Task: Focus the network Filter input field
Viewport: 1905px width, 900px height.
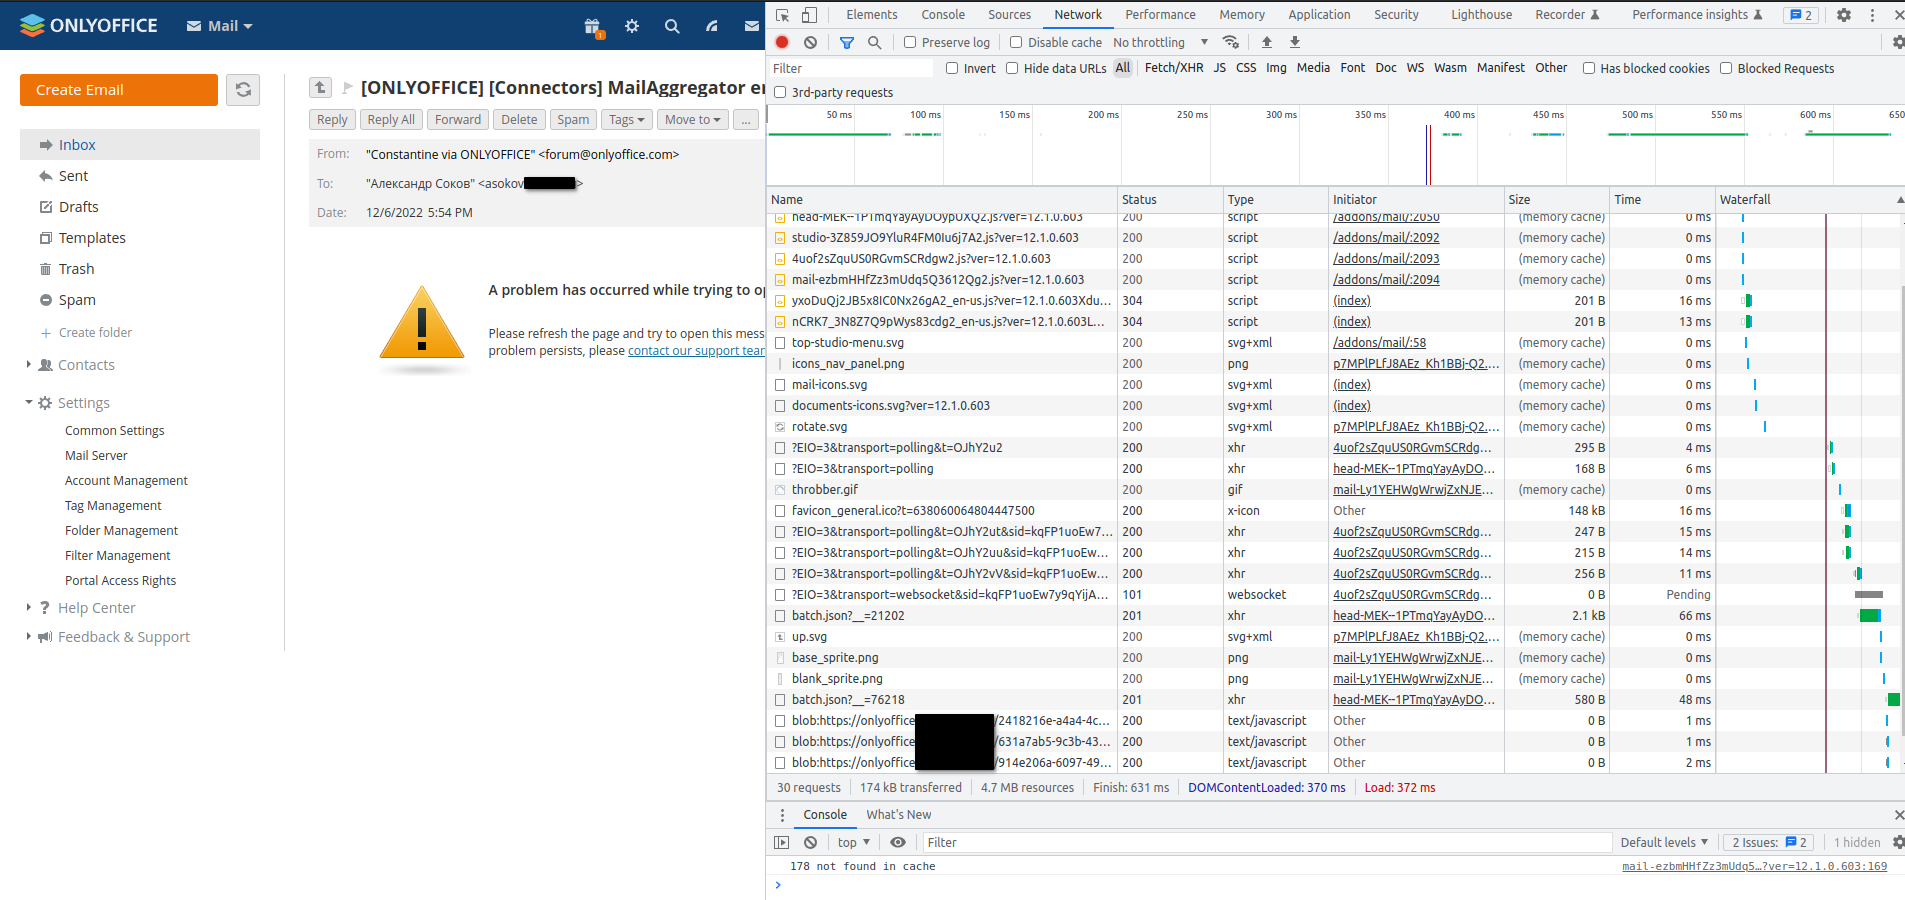Action: point(851,68)
